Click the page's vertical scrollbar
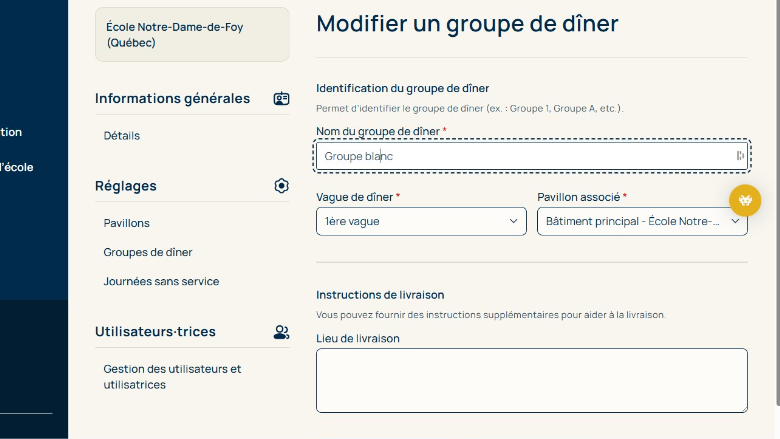Image resolution: width=780 pixels, height=439 pixels. tap(776, 200)
